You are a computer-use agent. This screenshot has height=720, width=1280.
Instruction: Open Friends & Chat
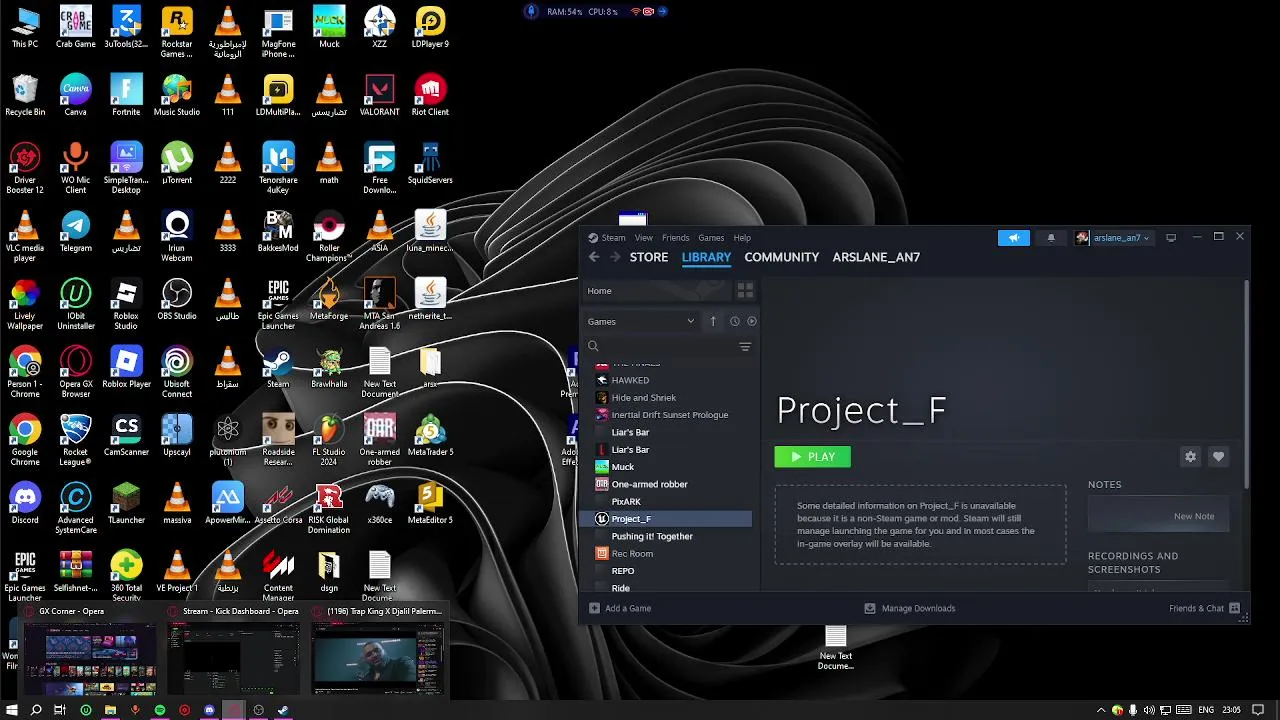click(x=1205, y=608)
